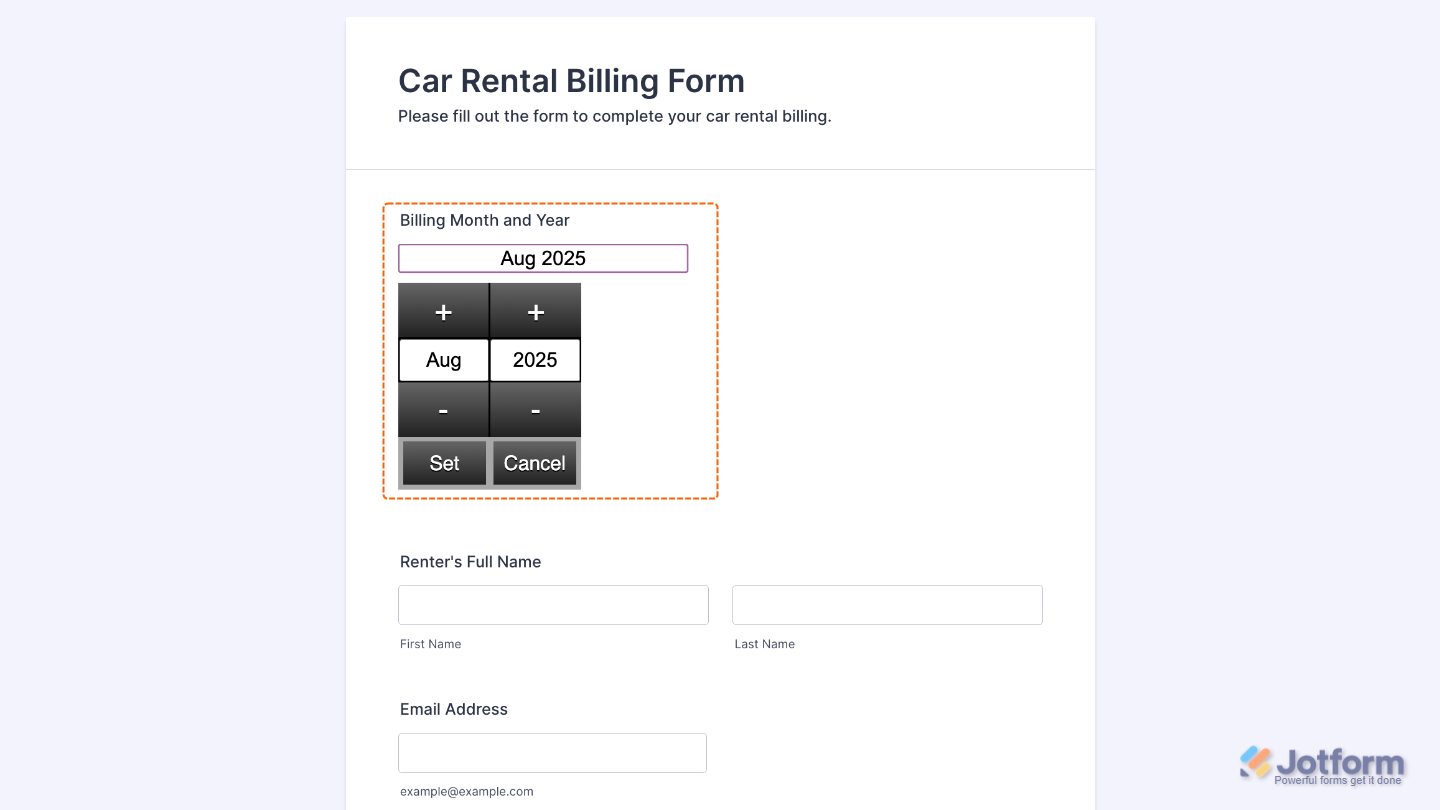Cancel the month and year picker
Viewport: 1440px width, 810px height.
535,463
